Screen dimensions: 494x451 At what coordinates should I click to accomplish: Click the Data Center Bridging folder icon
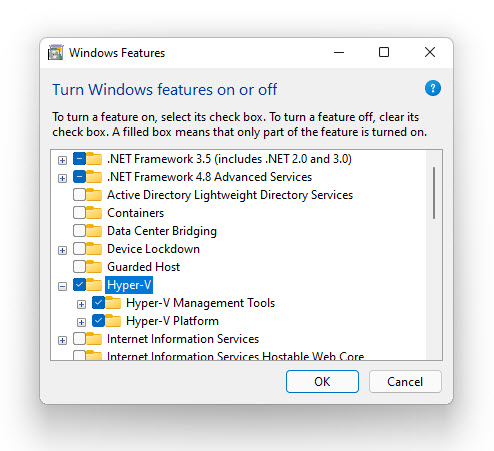coord(94,231)
